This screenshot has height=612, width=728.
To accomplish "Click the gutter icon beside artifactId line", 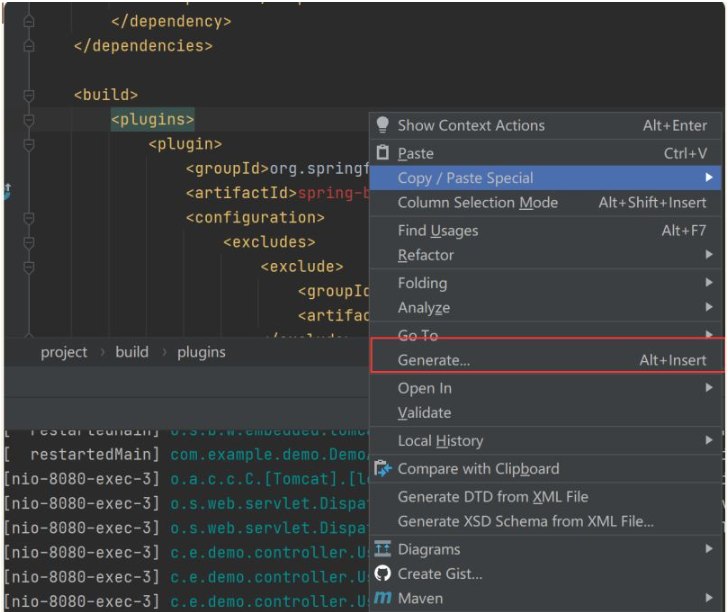I will [x=7, y=191].
